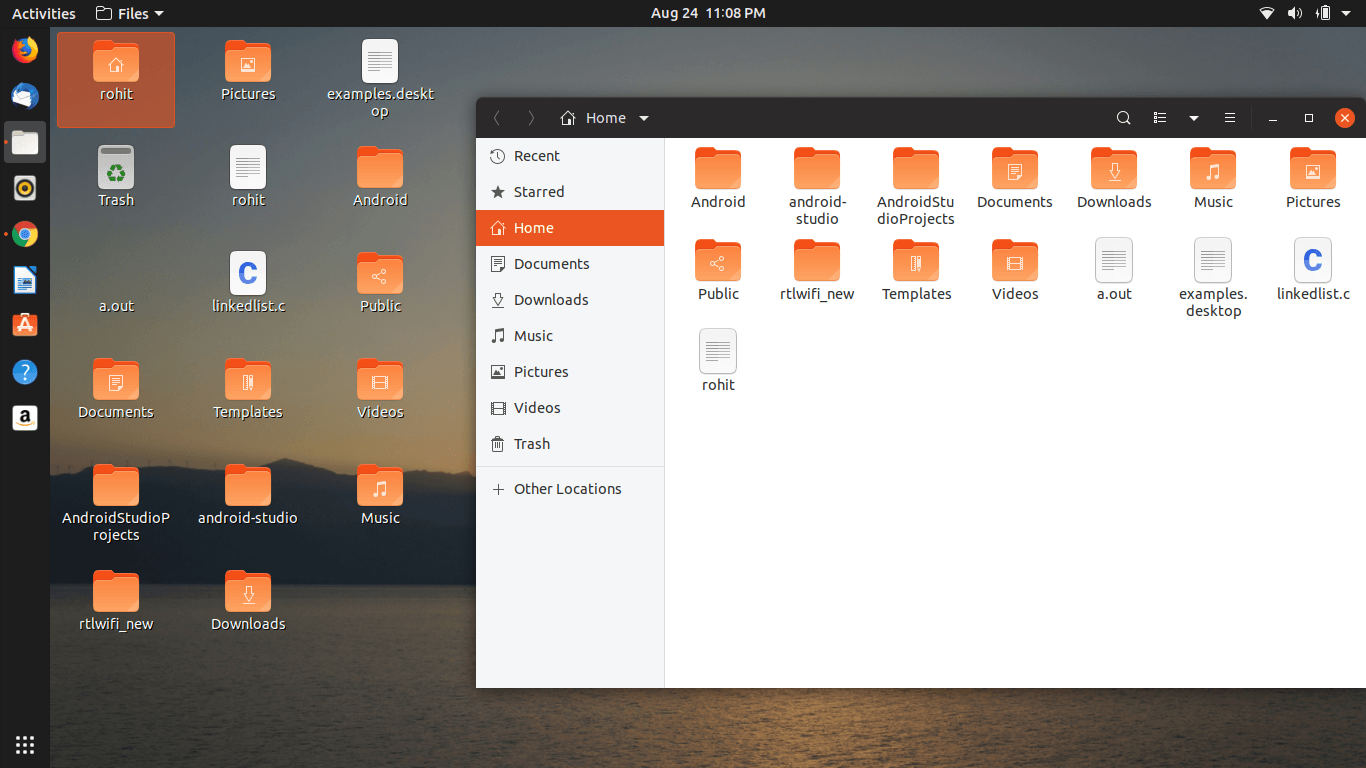Toggle list view in the Files header
This screenshot has width=1366, height=768.
[1160, 118]
